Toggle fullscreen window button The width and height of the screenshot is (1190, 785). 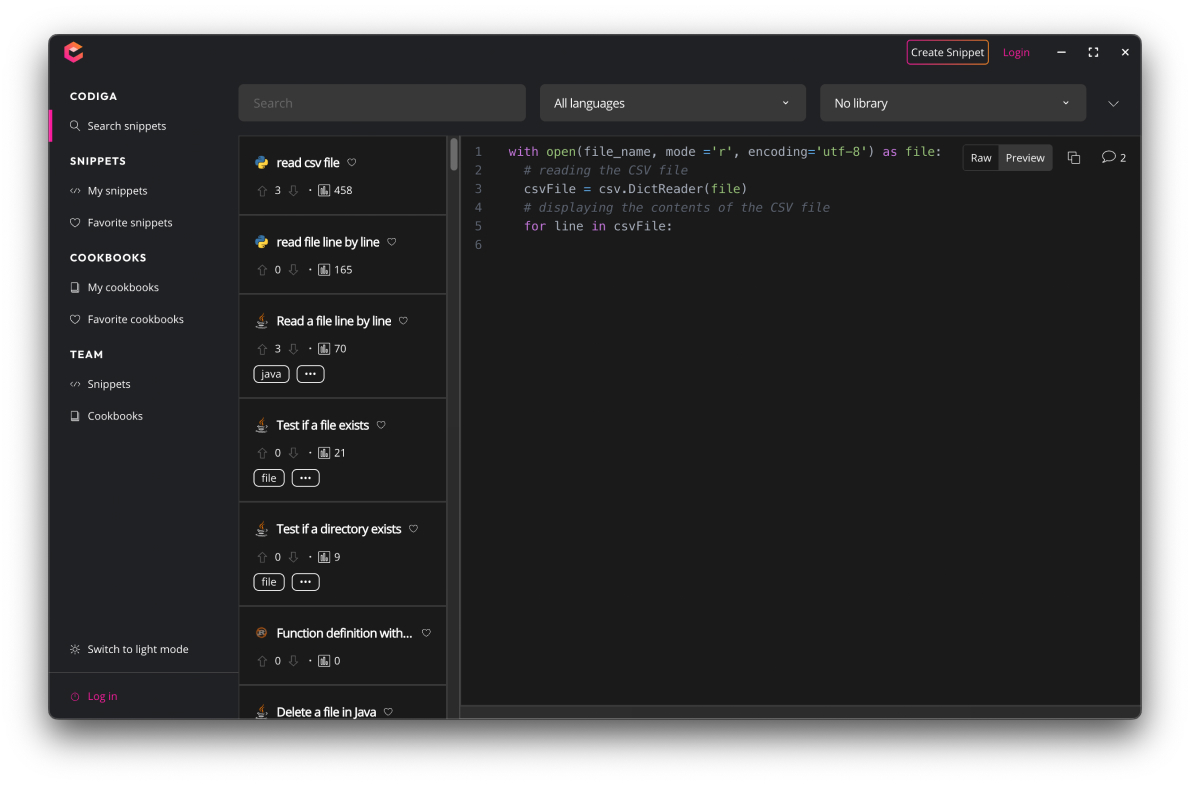click(x=1093, y=52)
